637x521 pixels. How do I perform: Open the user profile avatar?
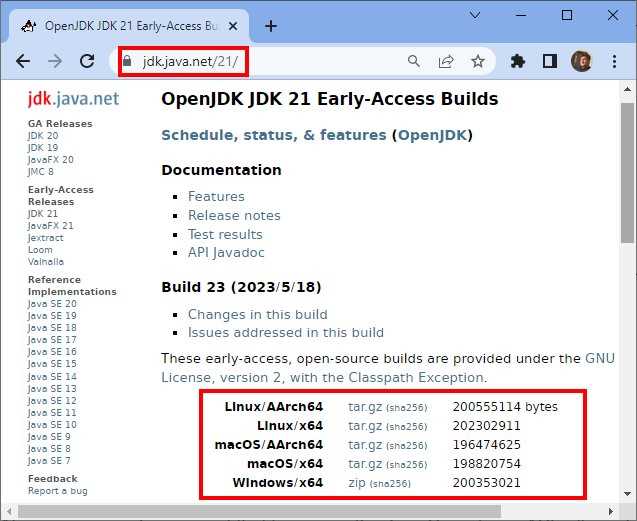point(581,61)
